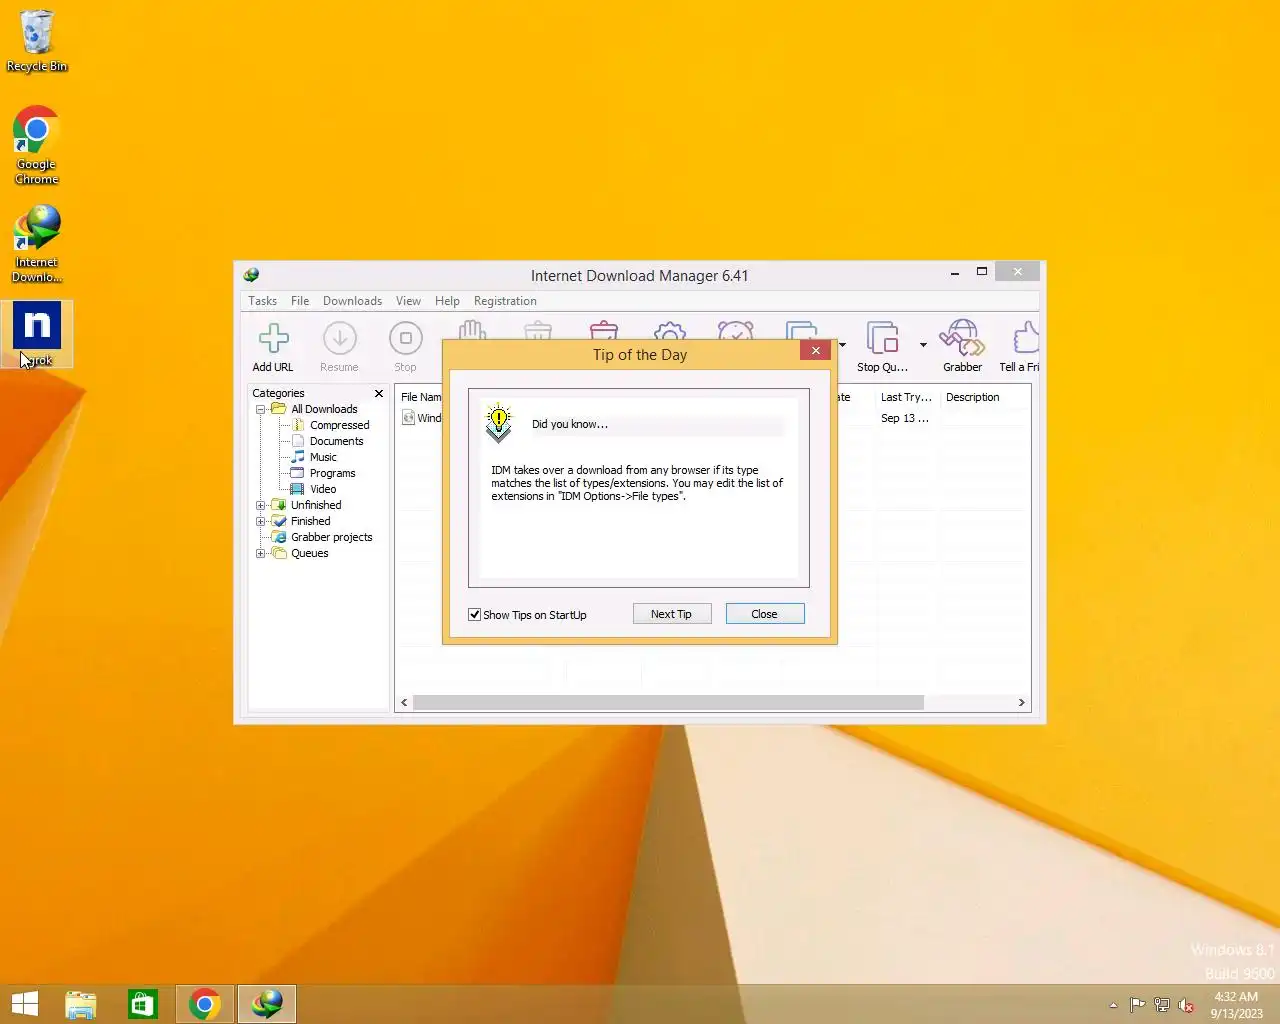
Task: Click the IDM logo in the window title bar
Action: [x=251, y=275]
